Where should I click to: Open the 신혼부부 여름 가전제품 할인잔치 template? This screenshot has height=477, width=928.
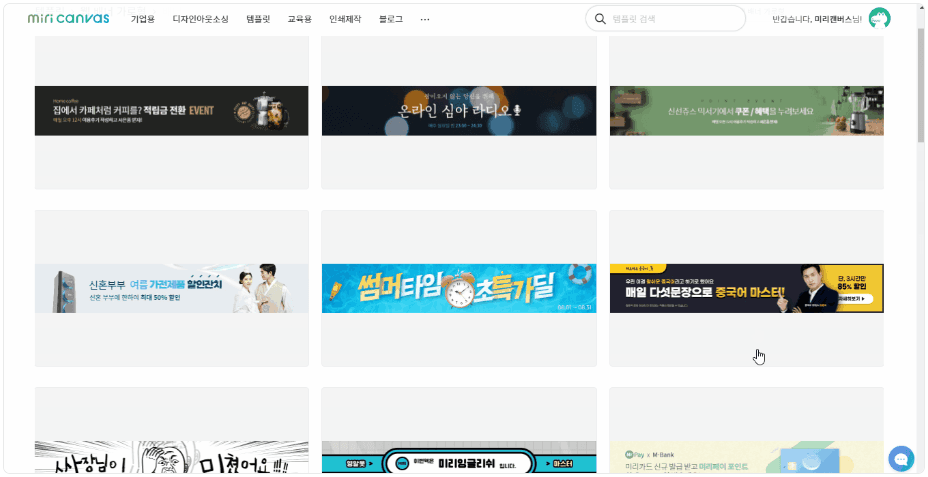171,288
